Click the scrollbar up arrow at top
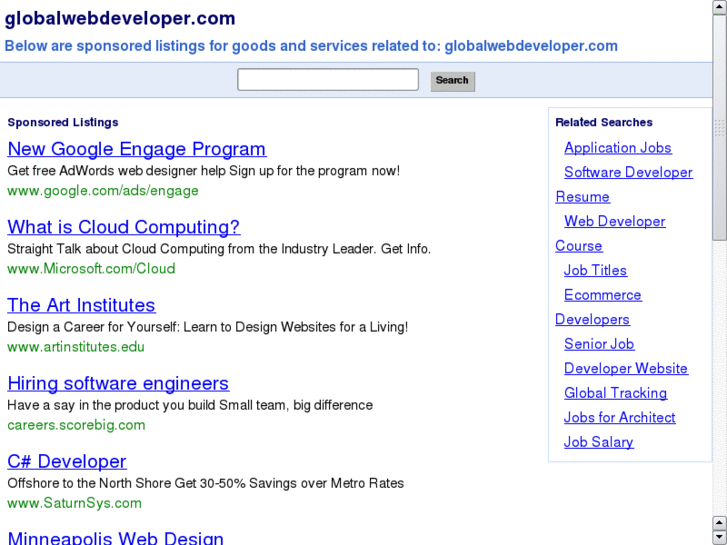The height and width of the screenshot is (545, 727). pyautogui.click(x=720, y=7)
